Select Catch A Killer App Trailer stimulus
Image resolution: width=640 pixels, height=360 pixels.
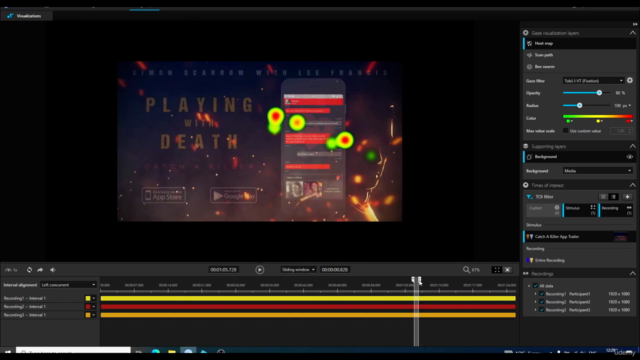click(580, 237)
